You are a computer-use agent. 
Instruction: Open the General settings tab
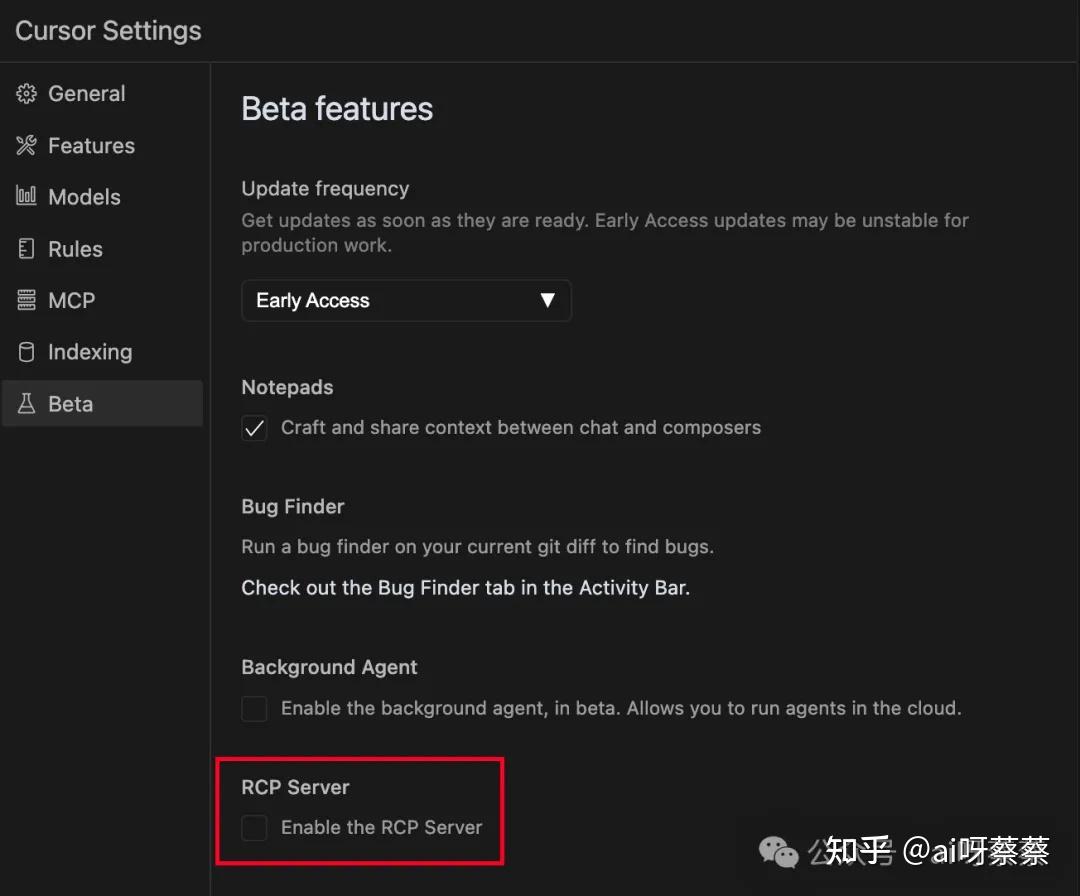click(x=87, y=94)
